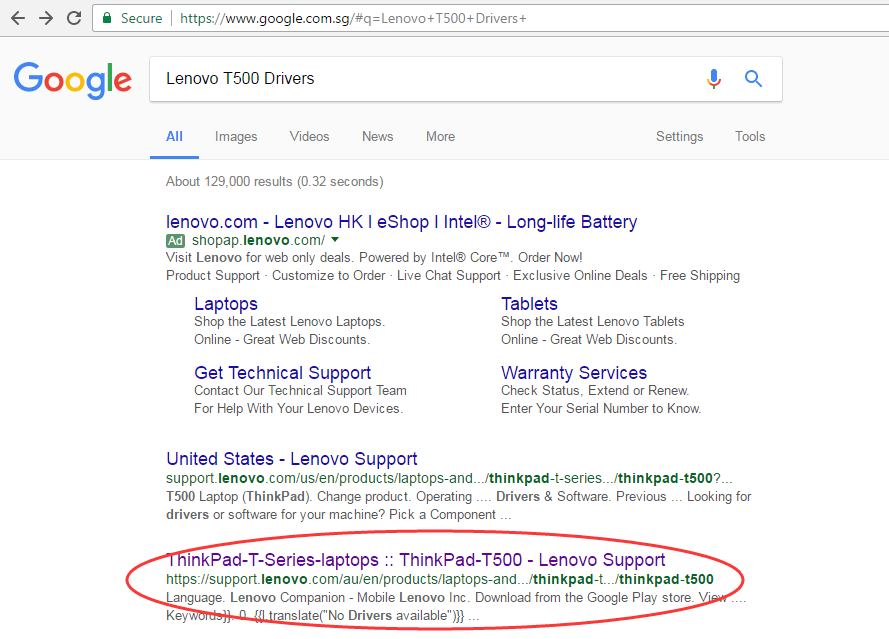Start voice search with the microphone icon
The image size is (889, 639).
pyautogui.click(x=714, y=79)
